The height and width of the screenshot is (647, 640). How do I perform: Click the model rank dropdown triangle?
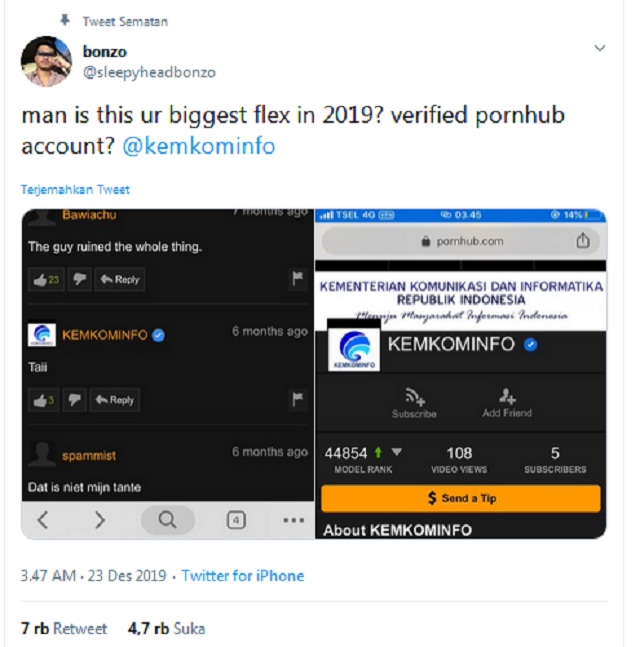tap(397, 452)
